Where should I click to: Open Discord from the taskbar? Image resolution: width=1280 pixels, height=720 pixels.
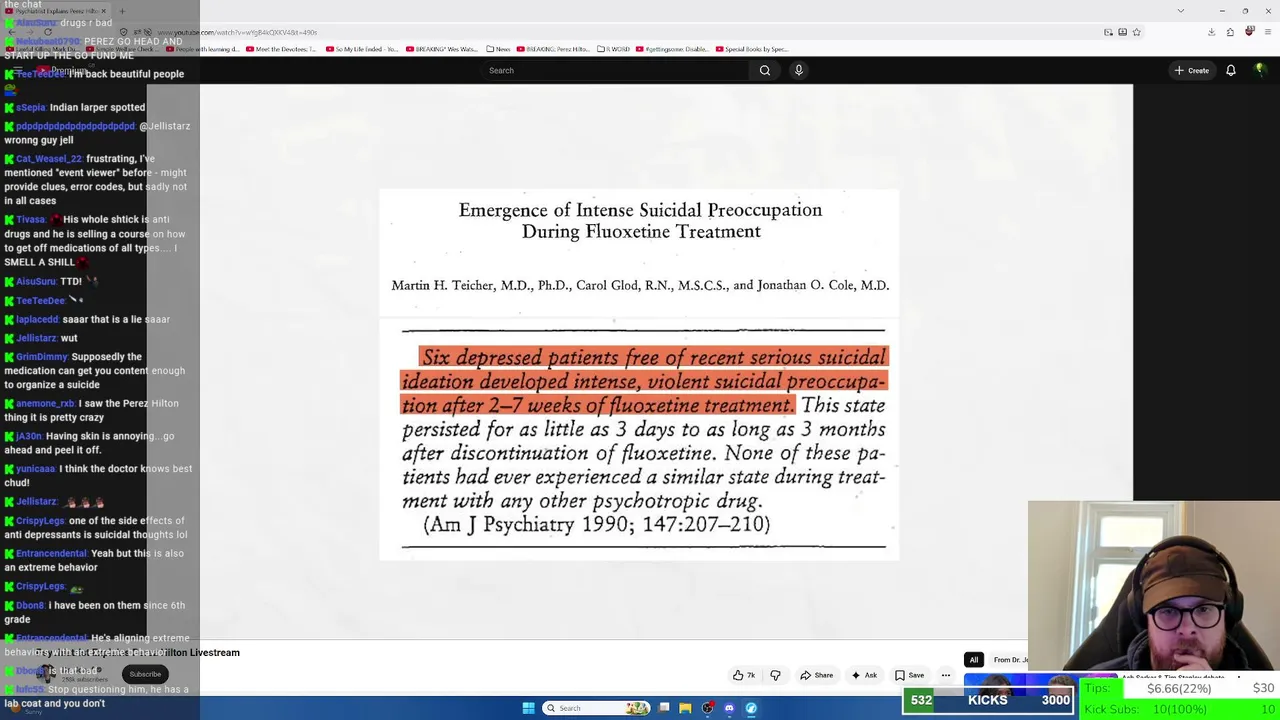[x=729, y=708]
